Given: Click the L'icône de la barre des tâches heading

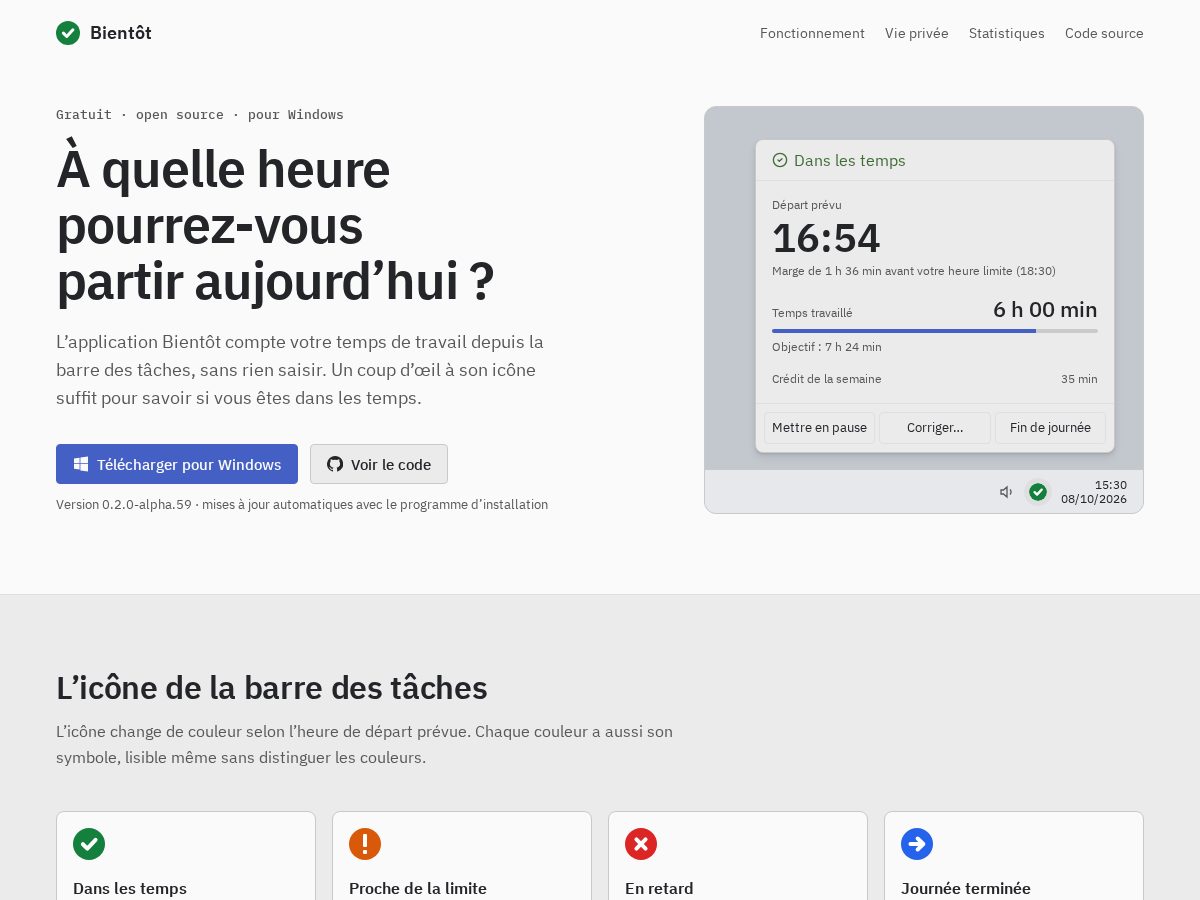Looking at the screenshot, I should point(272,688).
